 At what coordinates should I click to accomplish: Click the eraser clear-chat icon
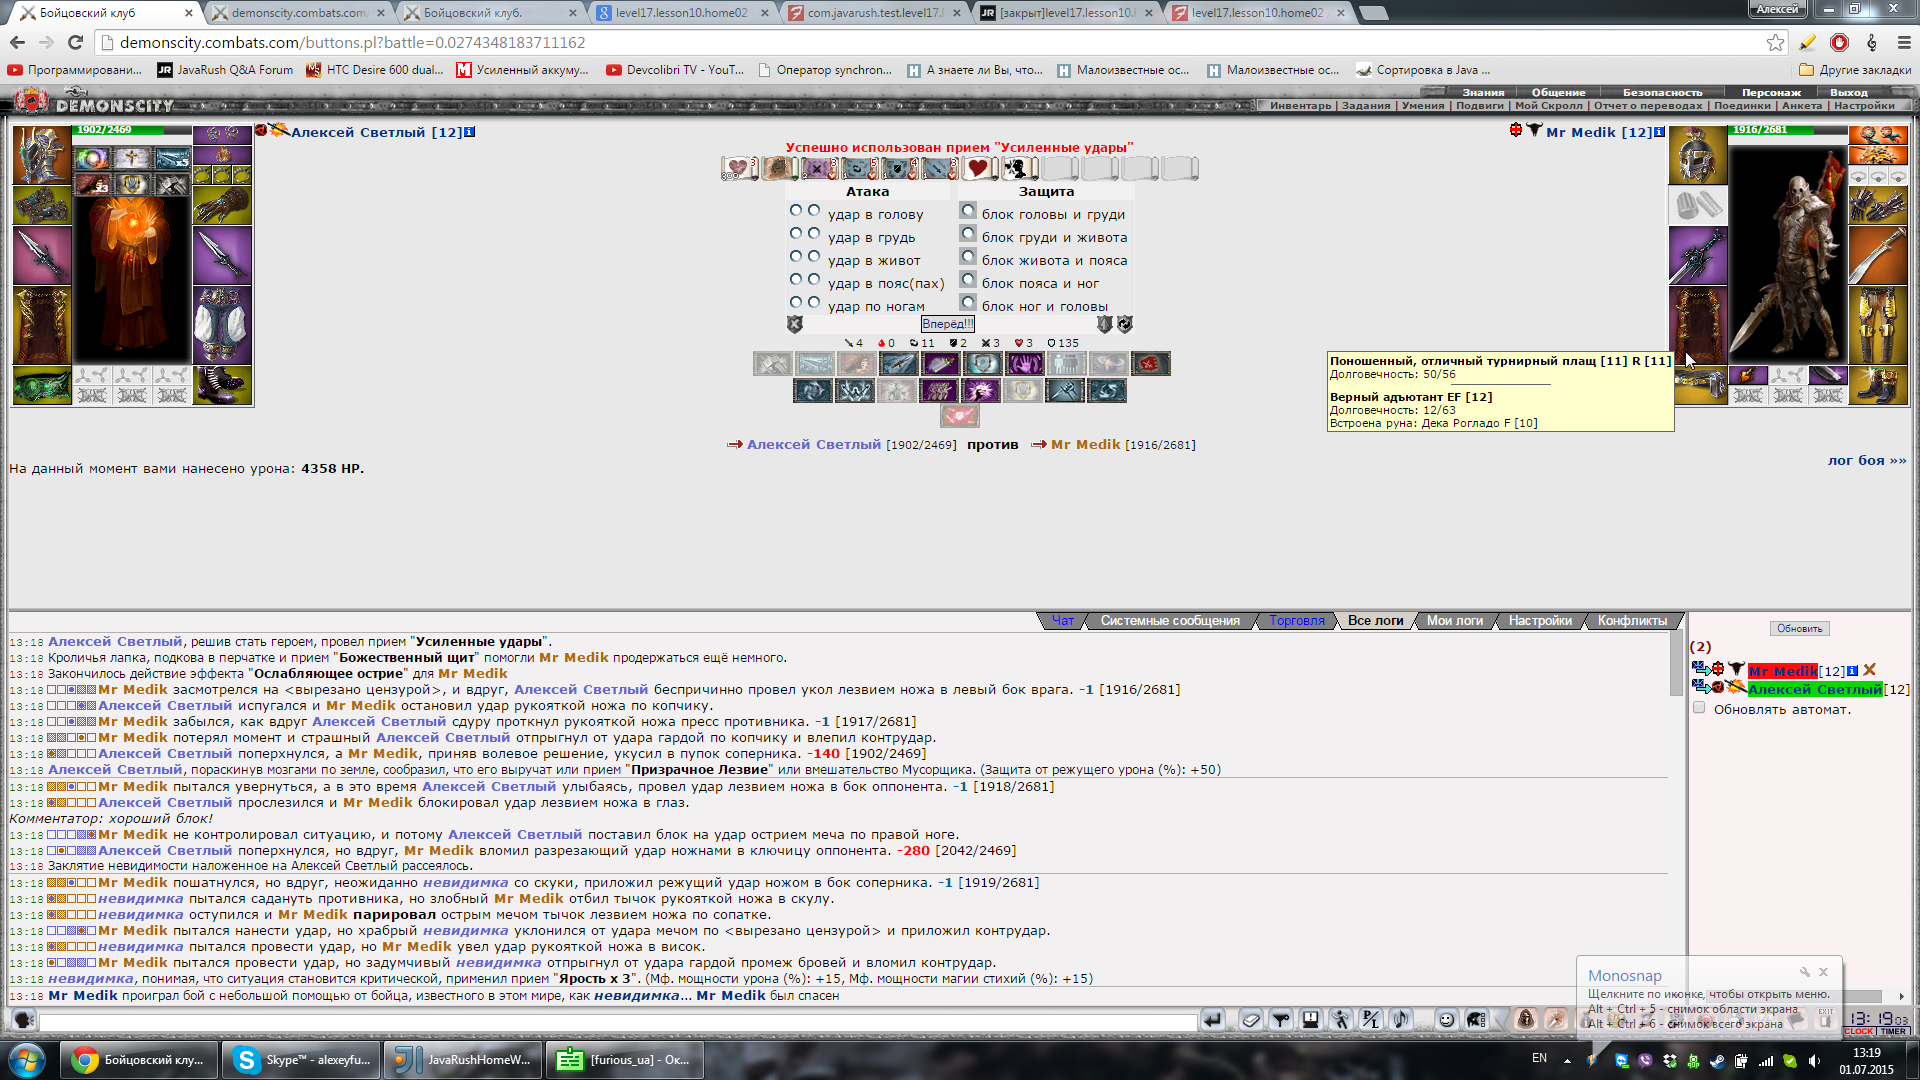(1251, 1020)
